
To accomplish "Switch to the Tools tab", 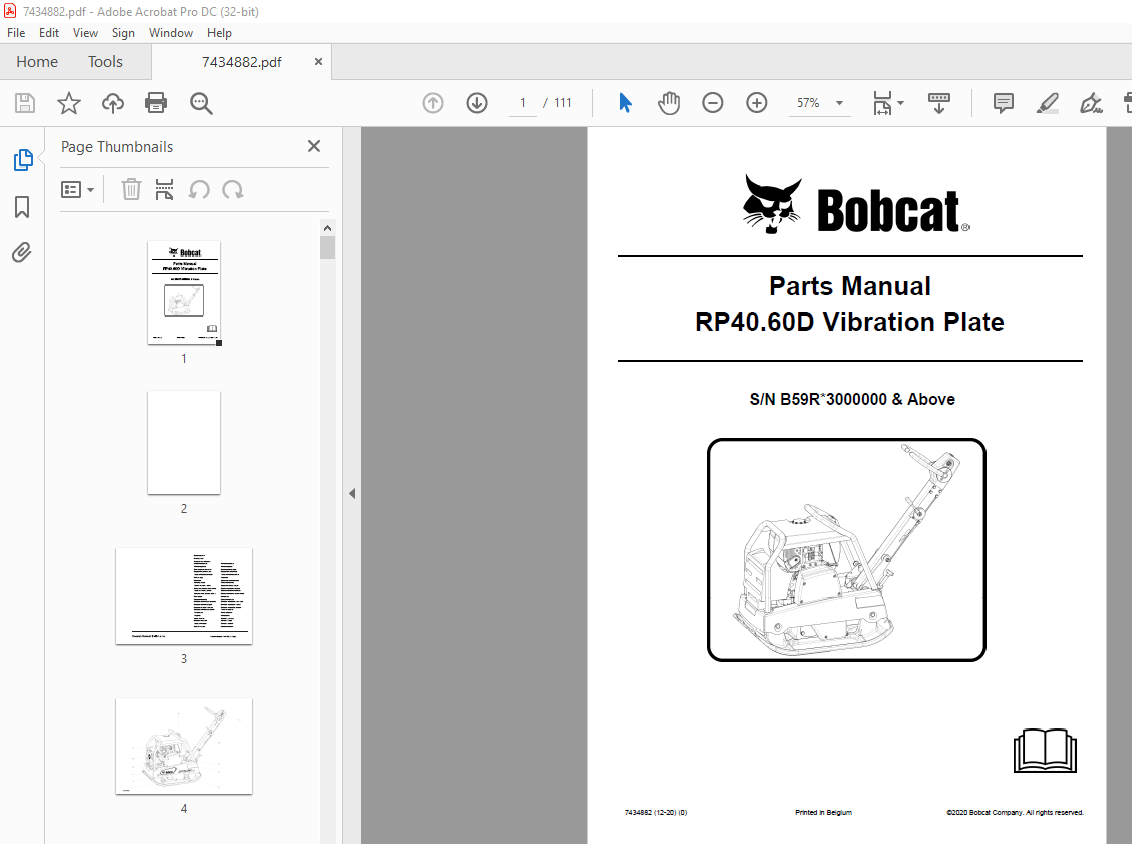I will click(105, 62).
